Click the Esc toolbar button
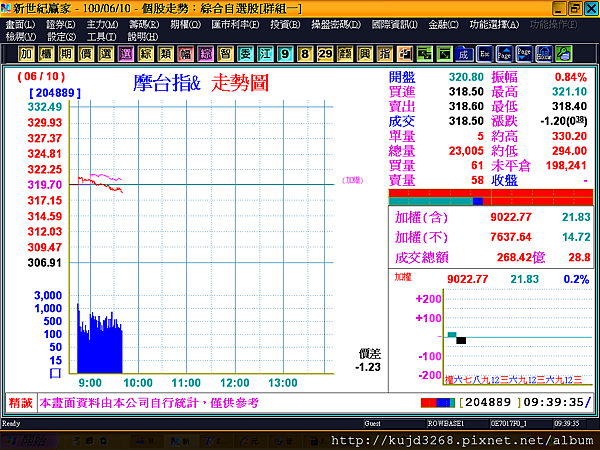Image resolution: width=600 pixels, height=450 pixels. pos(484,54)
